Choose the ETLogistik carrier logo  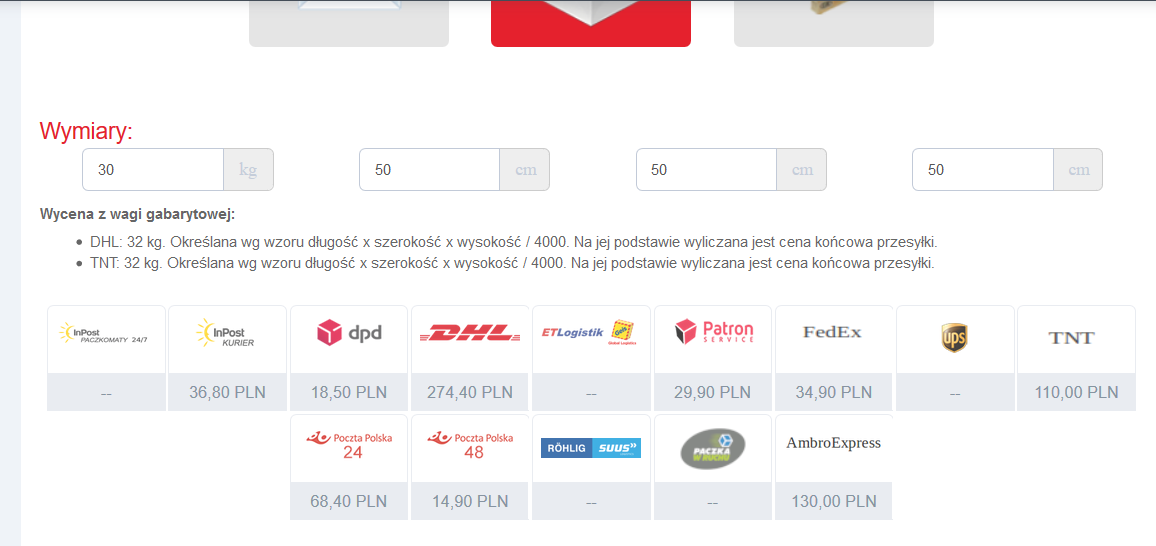[591, 333]
